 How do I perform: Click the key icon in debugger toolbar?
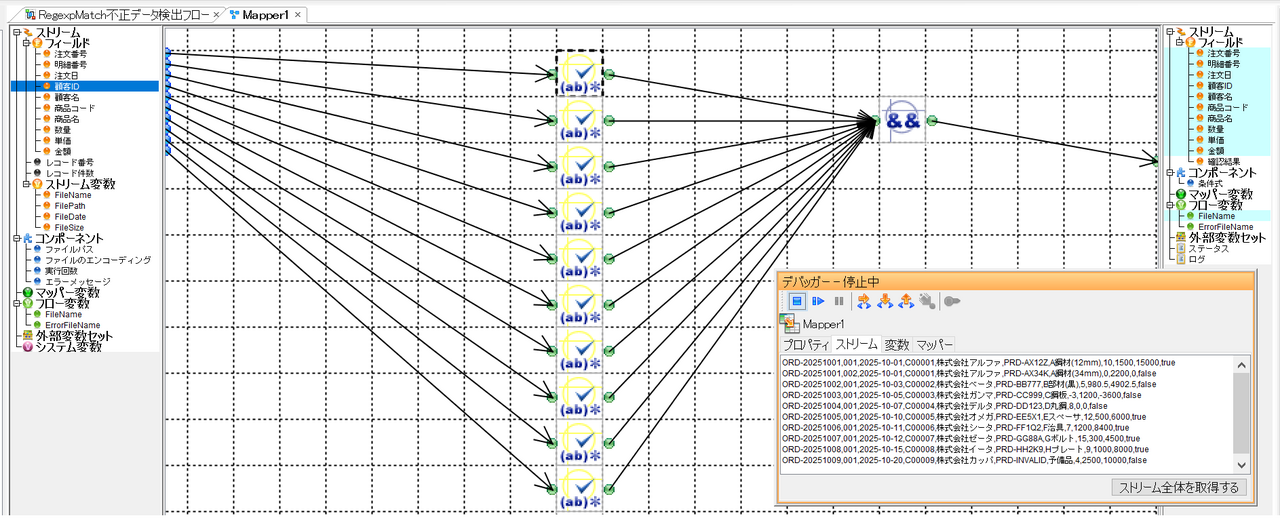click(x=951, y=300)
